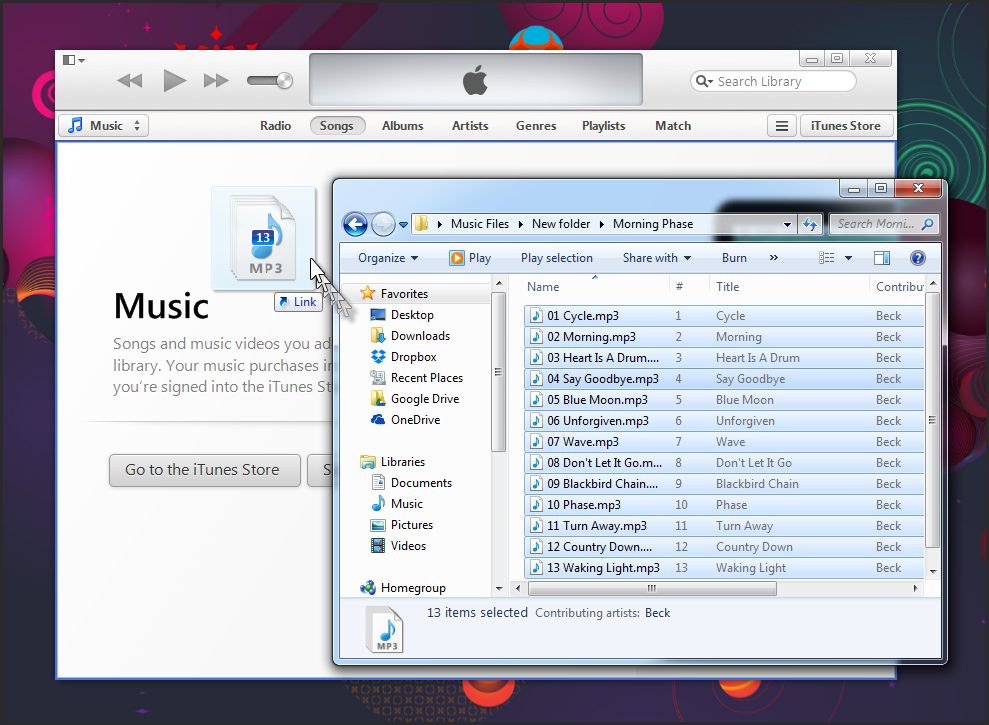Image resolution: width=989 pixels, height=725 pixels.
Task: Click the navigation pane scroll down arrow
Action: click(x=499, y=589)
